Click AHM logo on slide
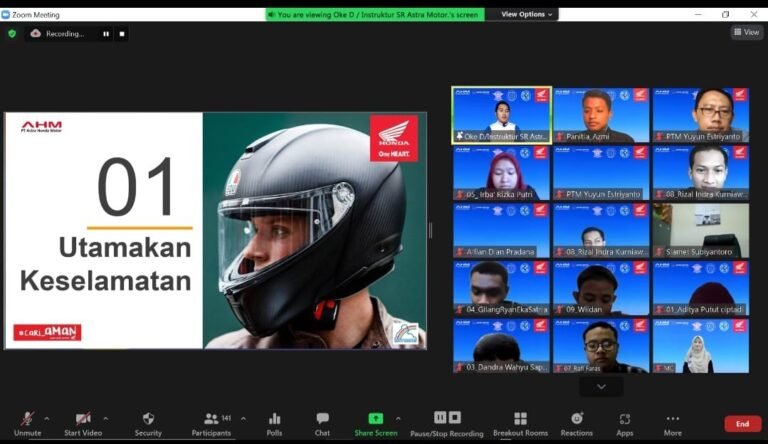 42,126
